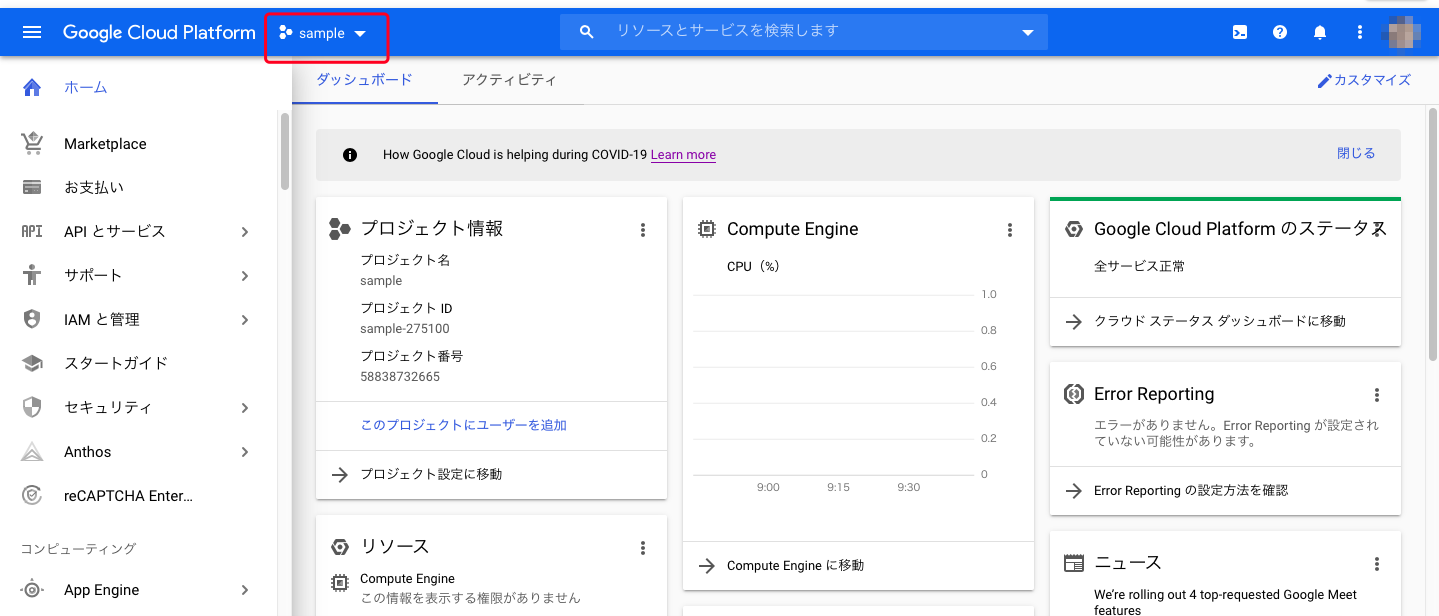Click the API icon in sidebar
Image resolution: width=1439 pixels, height=616 pixels.
[32, 231]
